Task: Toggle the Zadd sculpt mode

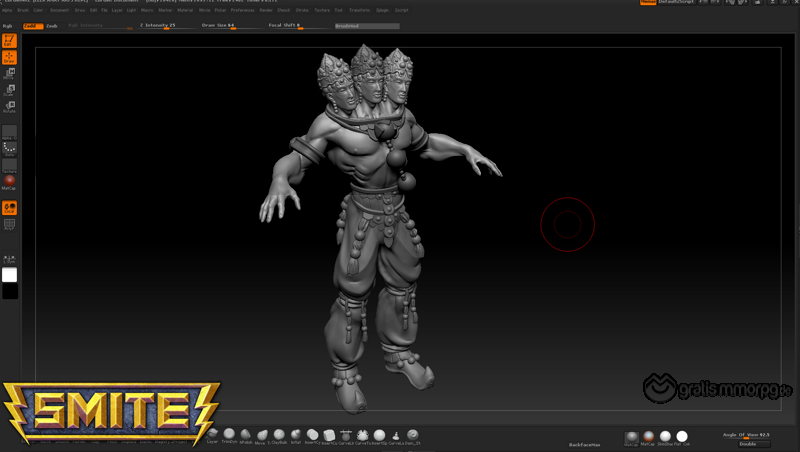Action: click(32, 25)
